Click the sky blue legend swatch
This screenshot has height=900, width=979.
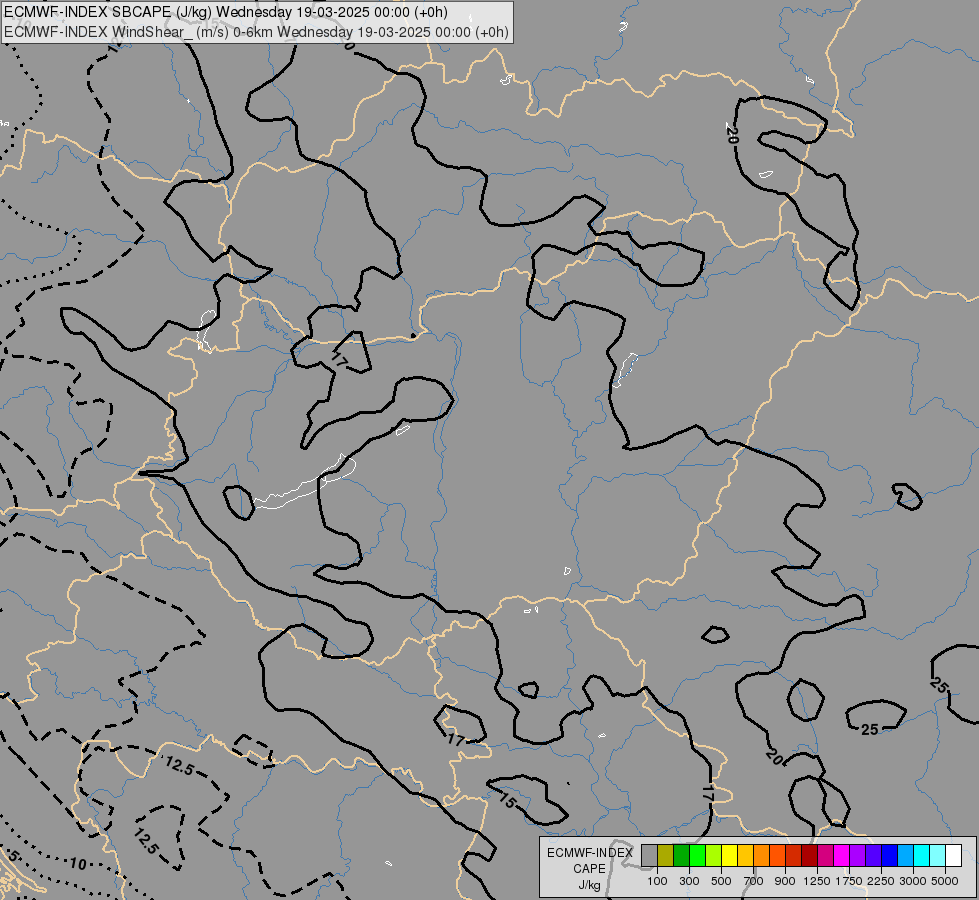[x=905, y=856]
